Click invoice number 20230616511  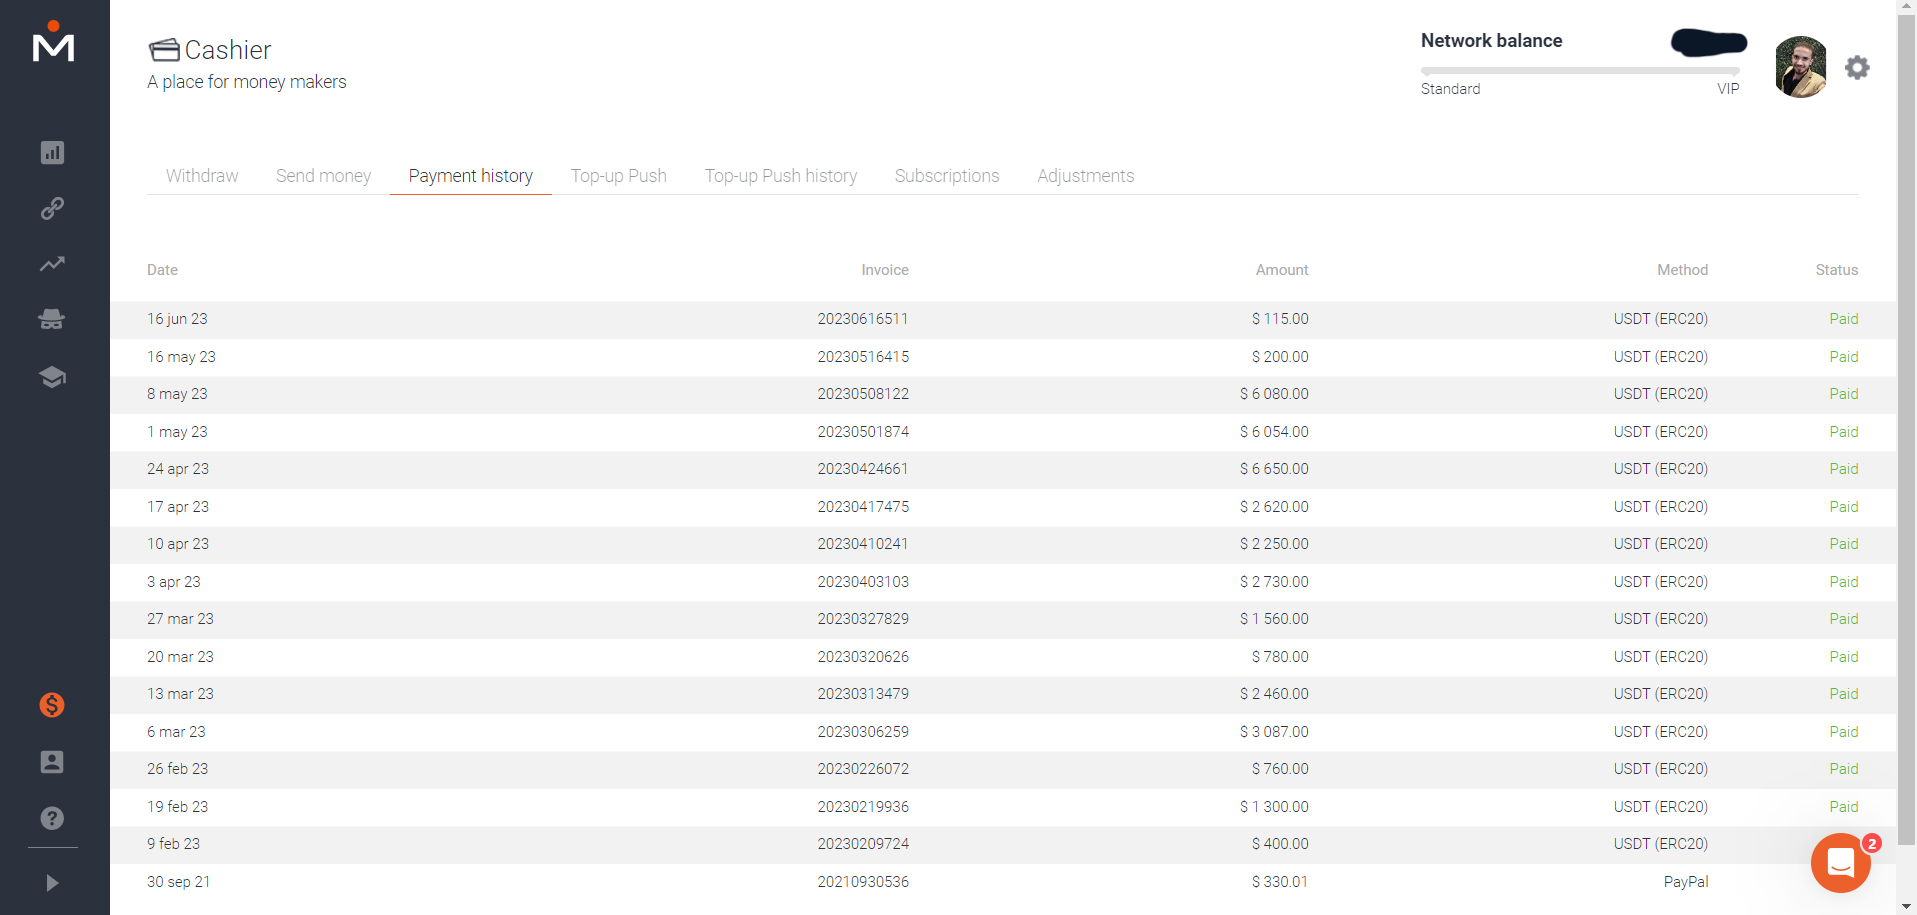coord(862,319)
